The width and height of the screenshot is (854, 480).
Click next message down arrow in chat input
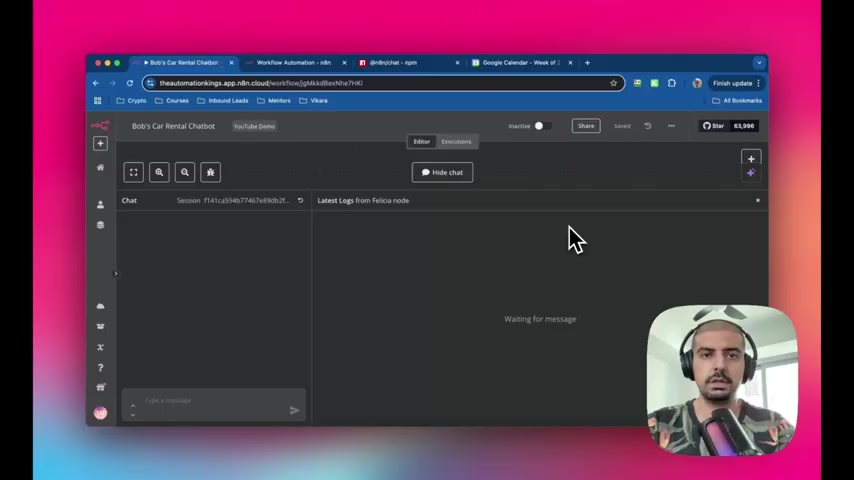(133, 415)
